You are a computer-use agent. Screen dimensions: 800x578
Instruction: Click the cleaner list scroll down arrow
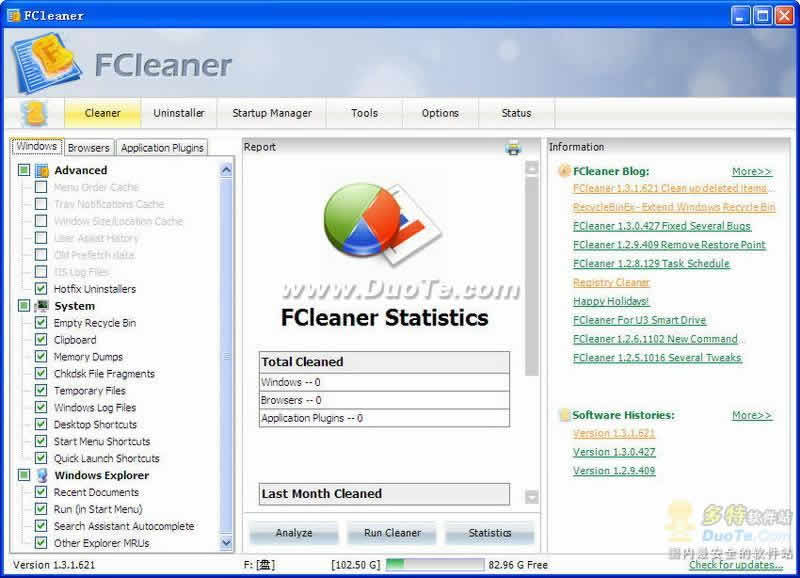coord(226,543)
